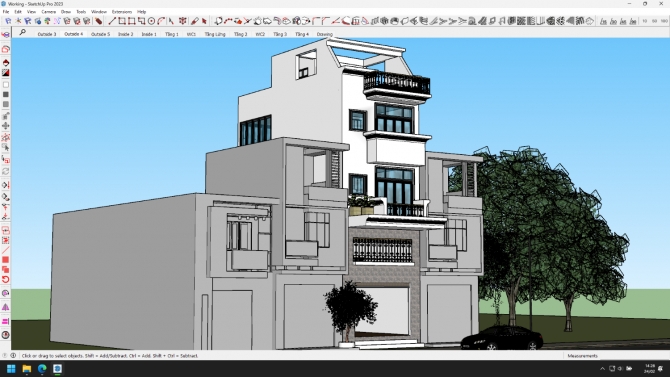Image resolution: width=670 pixels, height=377 pixels.
Task: Switch to the Inside 2 scene tab
Action: click(x=126, y=34)
